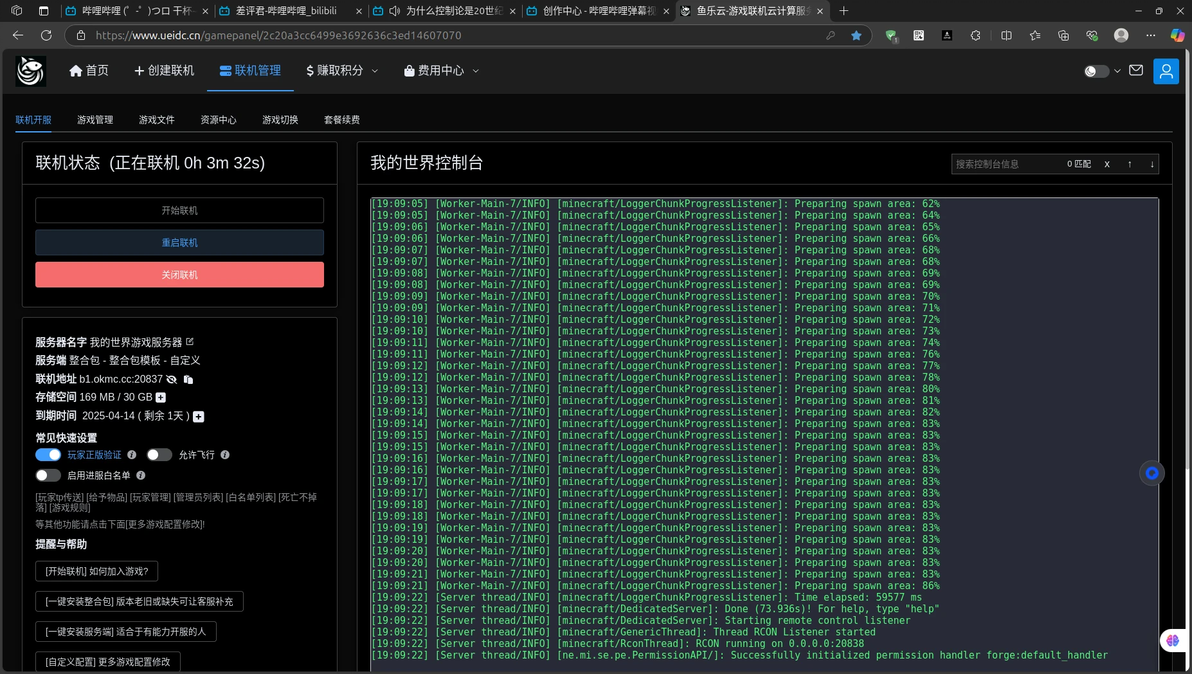1192x674 pixels.
Task: Open browser profile avatar
Action: [1121, 36]
